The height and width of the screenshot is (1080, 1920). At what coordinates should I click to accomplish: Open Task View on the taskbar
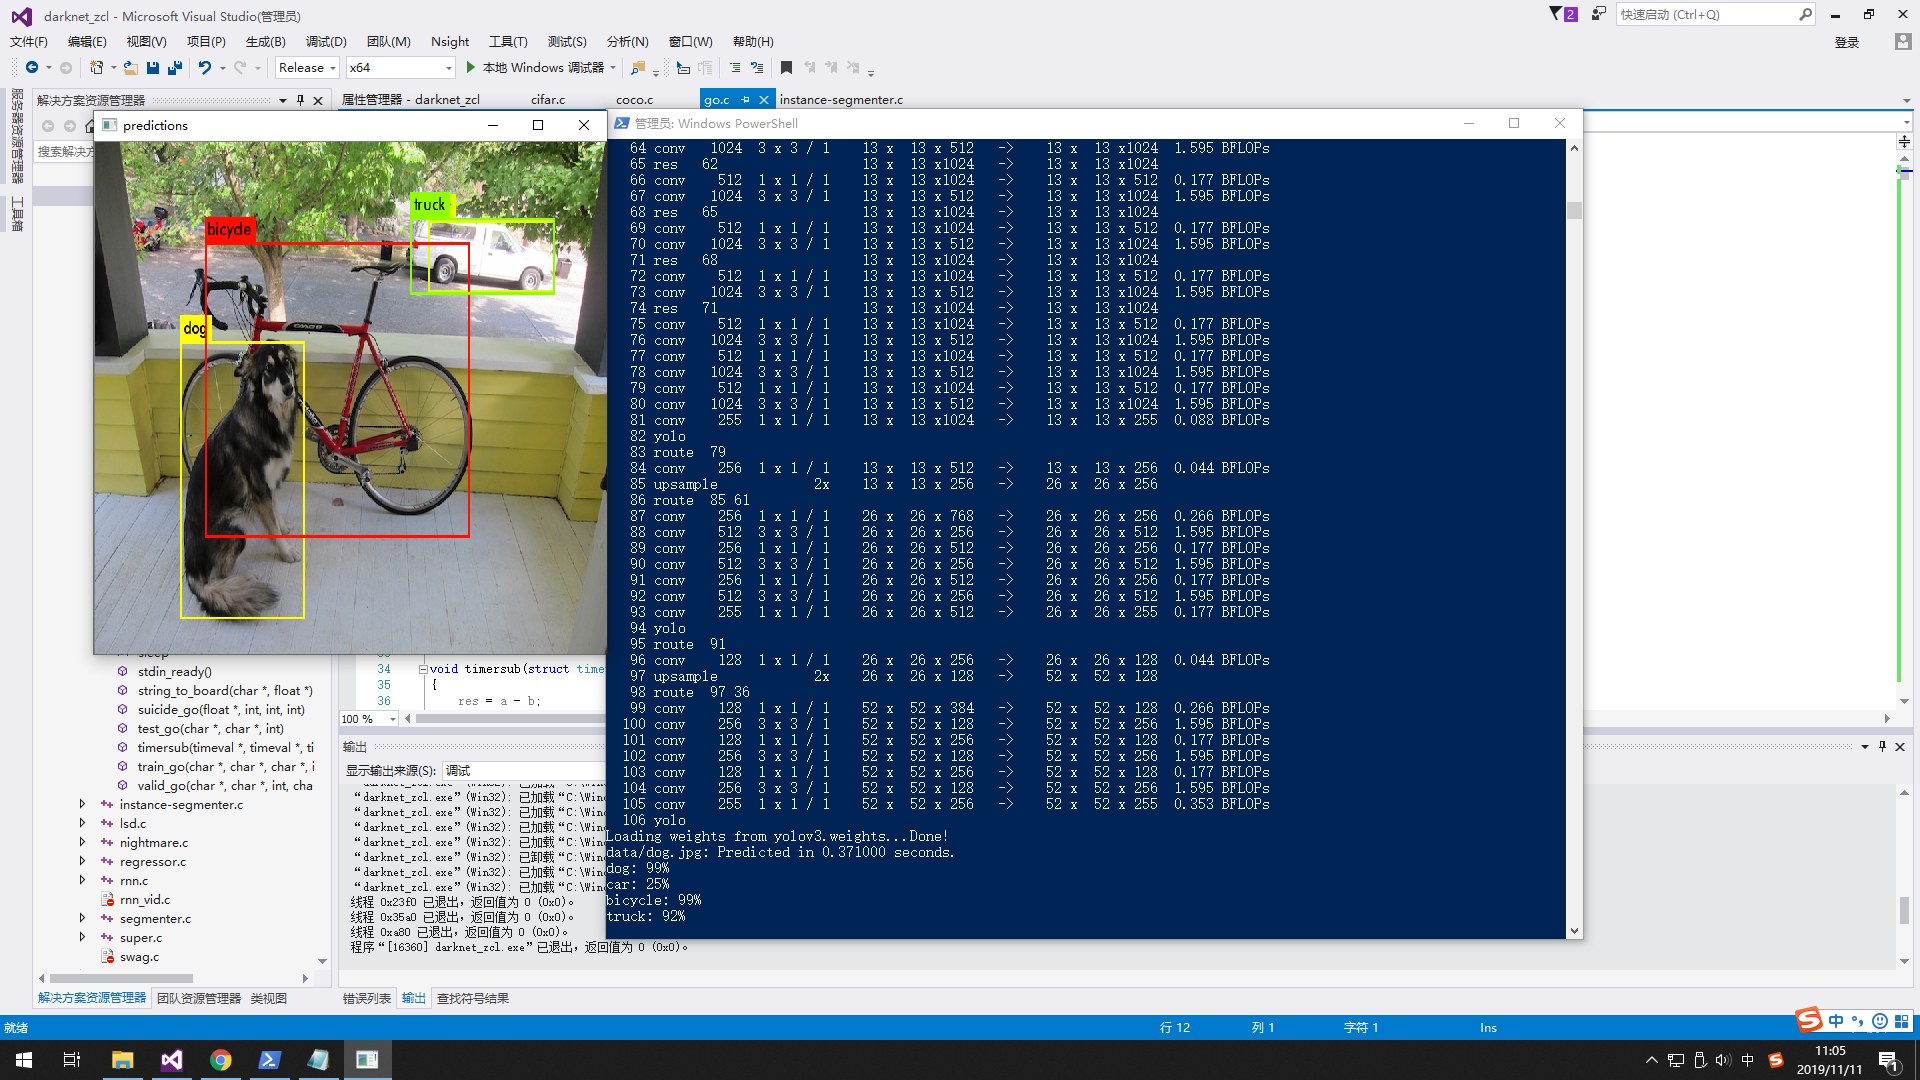[72, 1060]
